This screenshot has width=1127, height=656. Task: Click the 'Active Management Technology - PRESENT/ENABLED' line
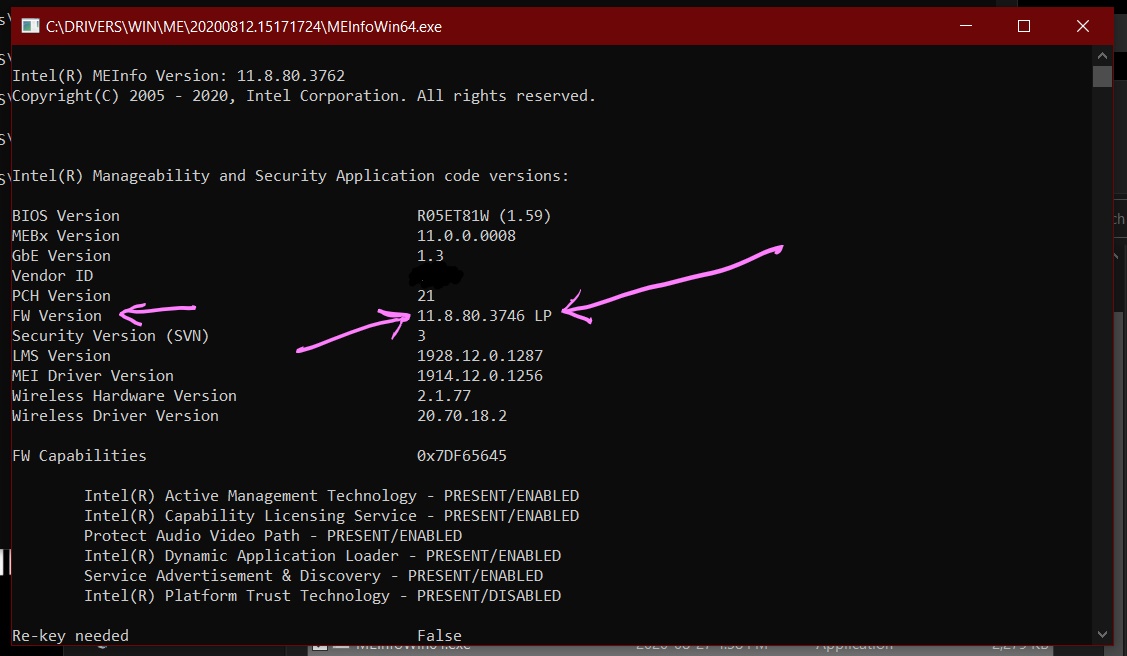[x=331, y=496]
